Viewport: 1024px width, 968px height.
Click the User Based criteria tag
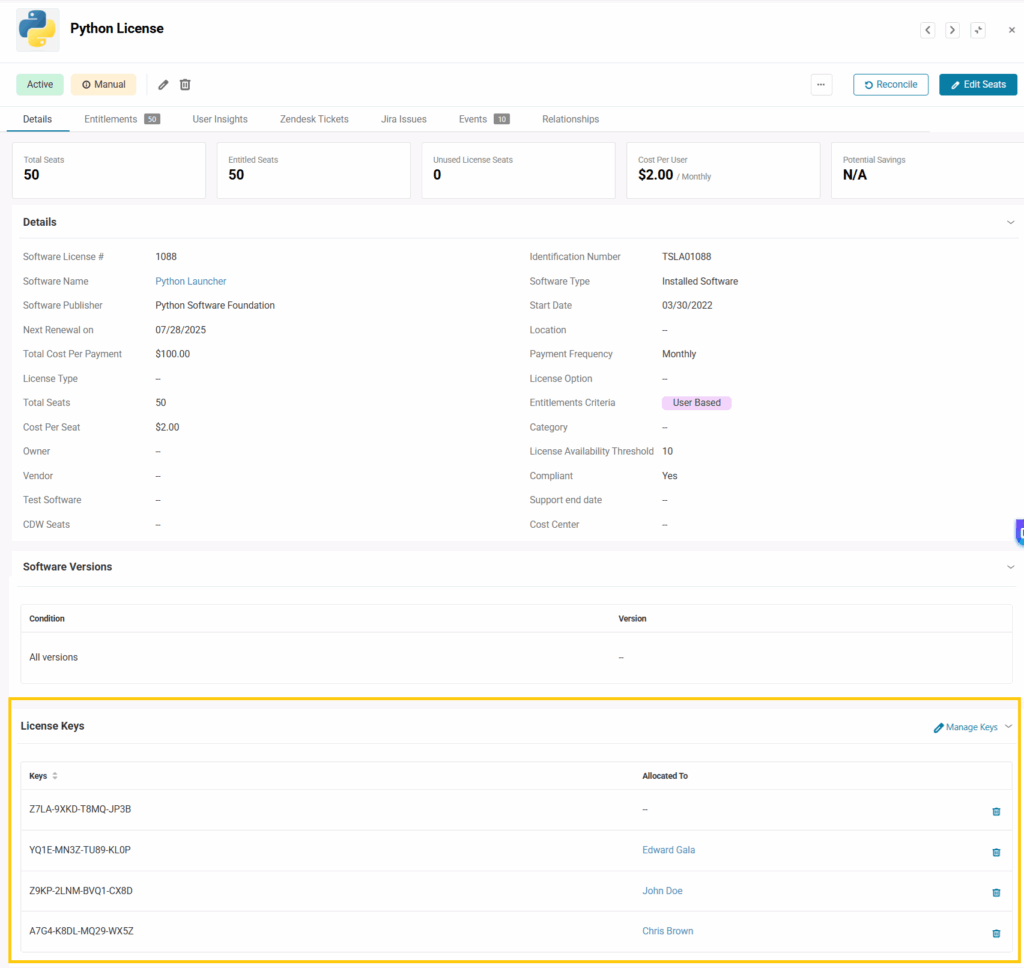[696, 403]
